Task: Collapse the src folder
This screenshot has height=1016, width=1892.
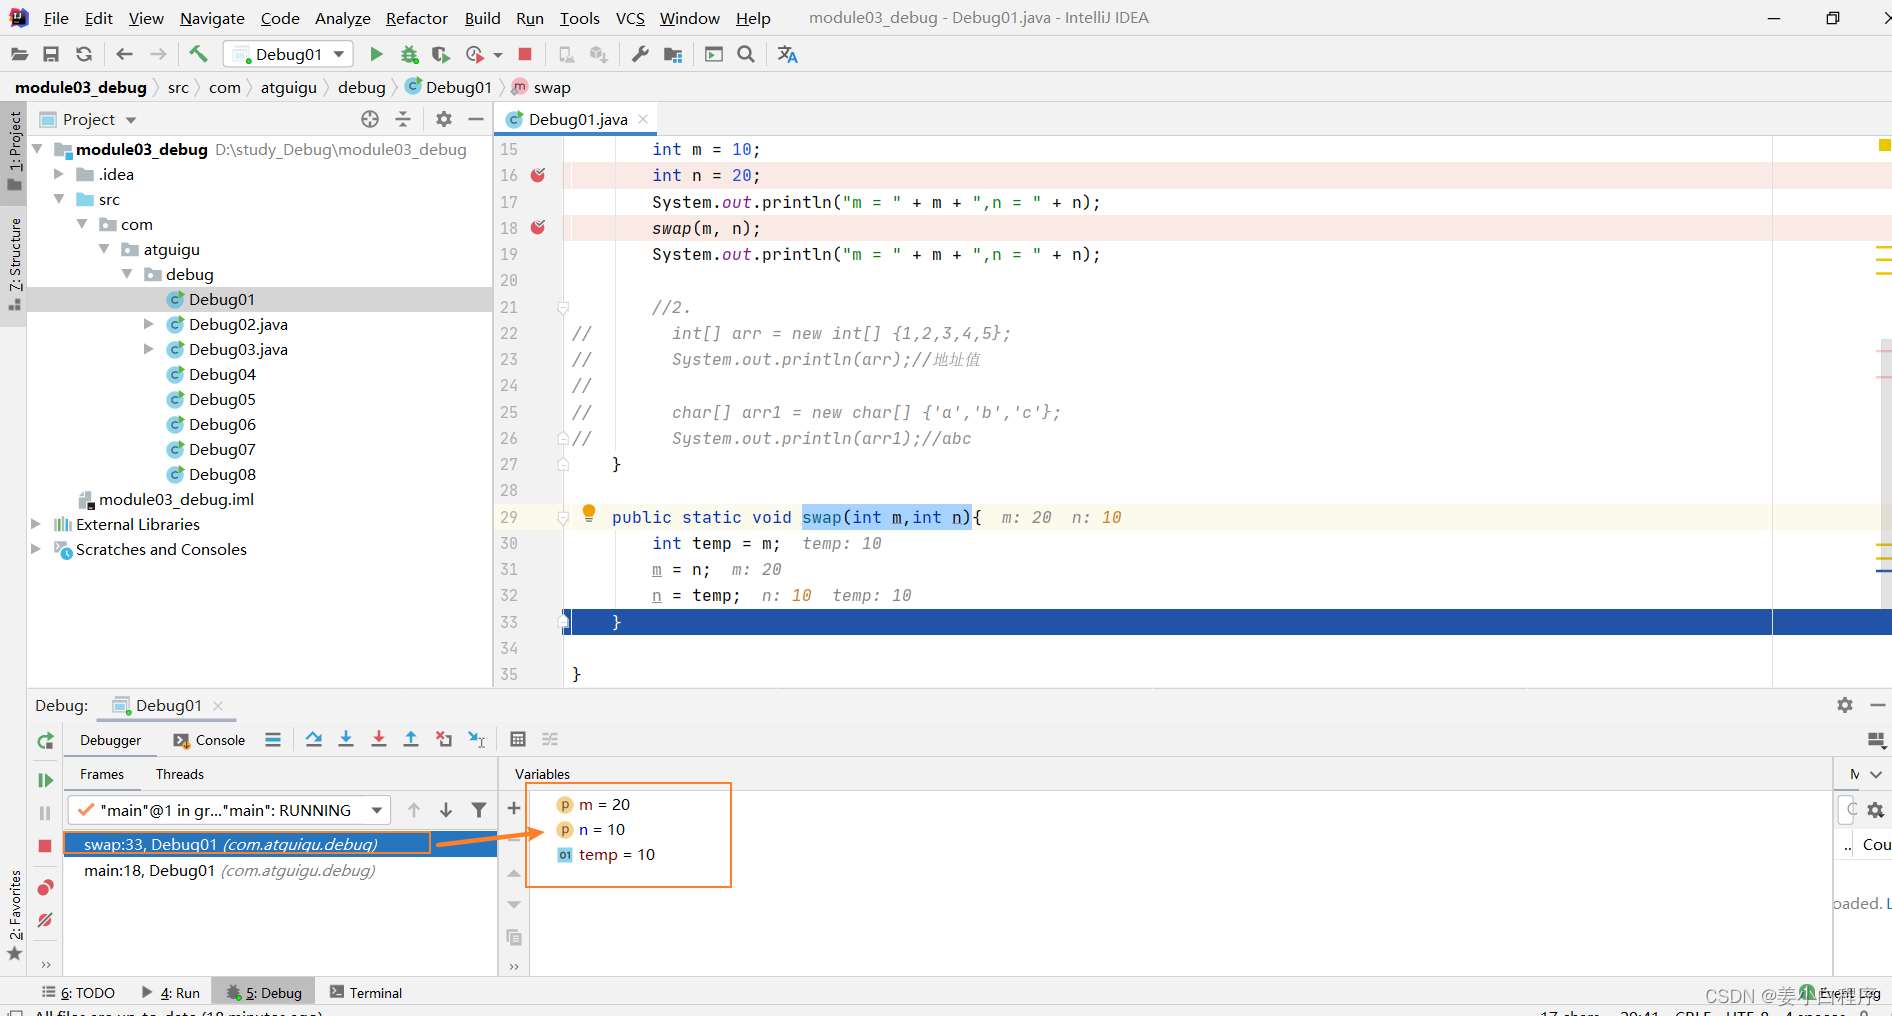Action: pos(59,199)
